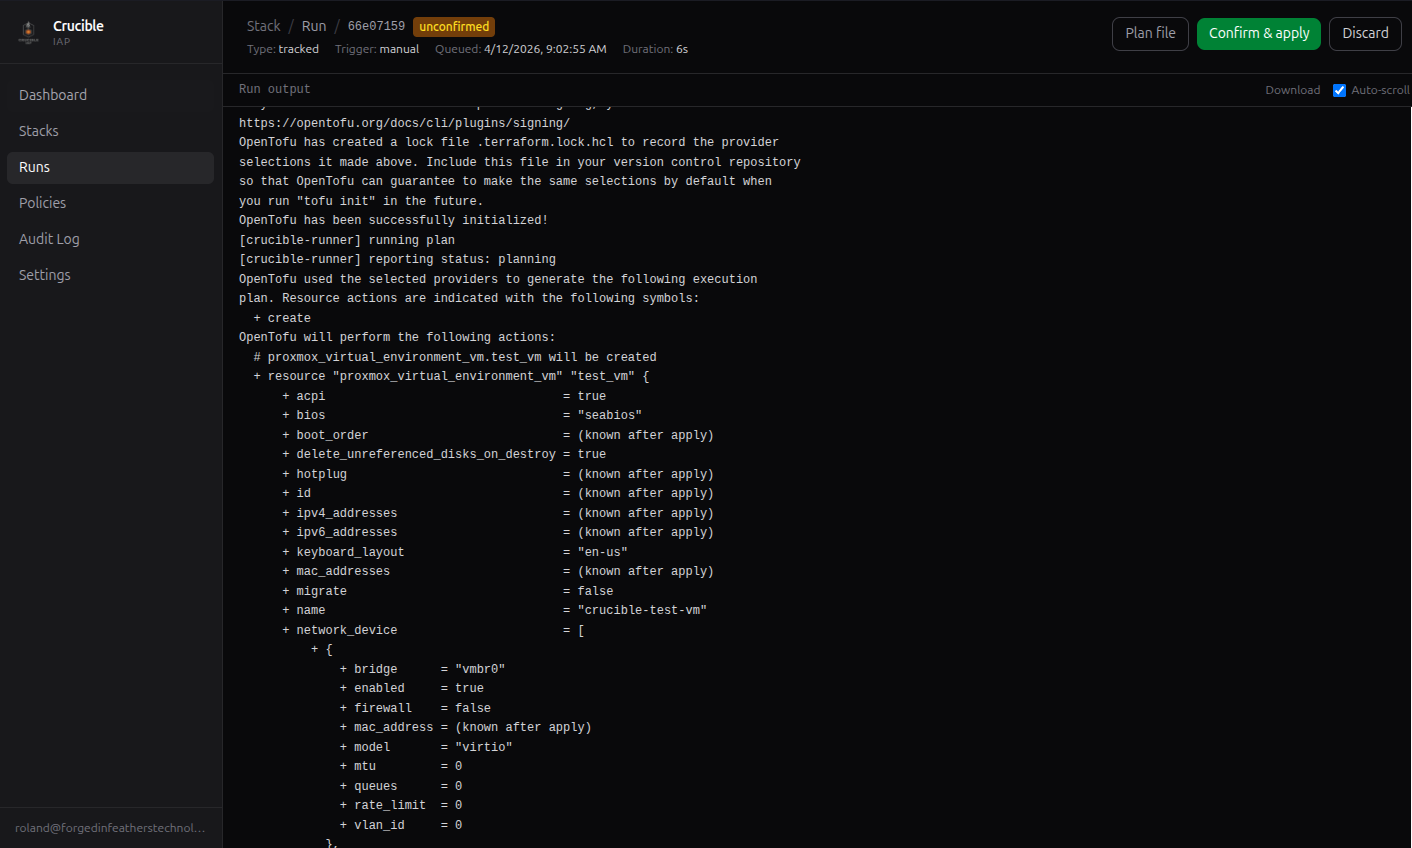Viewport: 1412px width, 848px height.
Task: Click the Stack breadcrumb link
Action: point(263,25)
